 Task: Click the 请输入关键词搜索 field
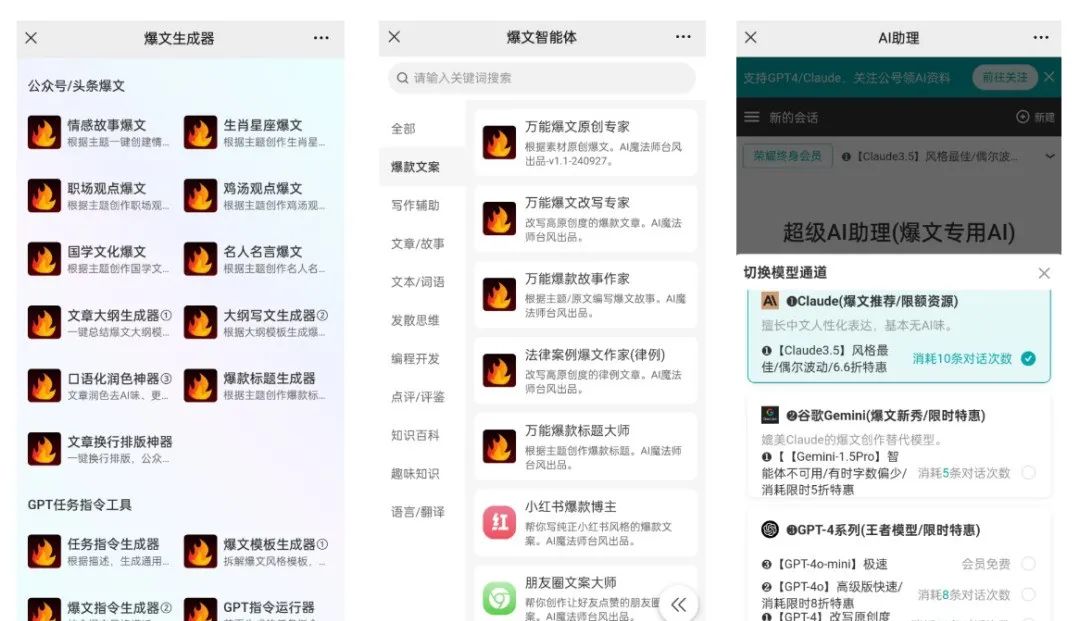pos(542,78)
